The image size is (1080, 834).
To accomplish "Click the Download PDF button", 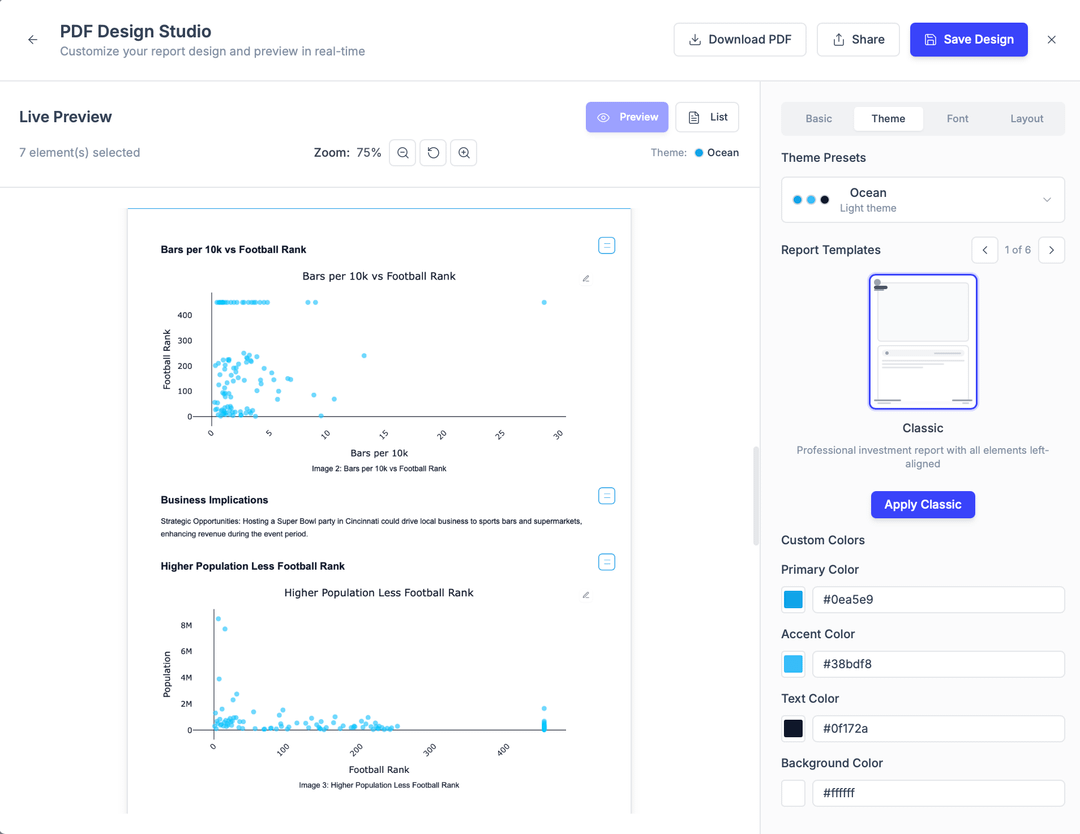I will tap(739, 40).
